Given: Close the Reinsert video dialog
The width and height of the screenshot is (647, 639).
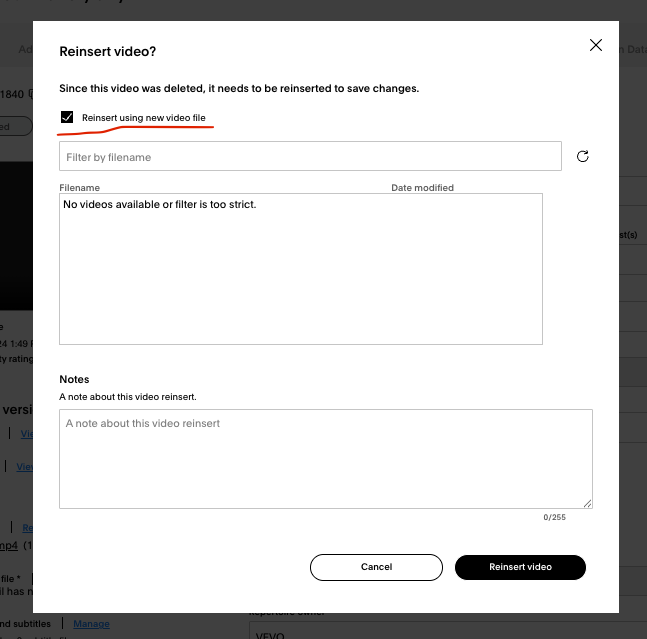Looking at the screenshot, I should (x=595, y=45).
